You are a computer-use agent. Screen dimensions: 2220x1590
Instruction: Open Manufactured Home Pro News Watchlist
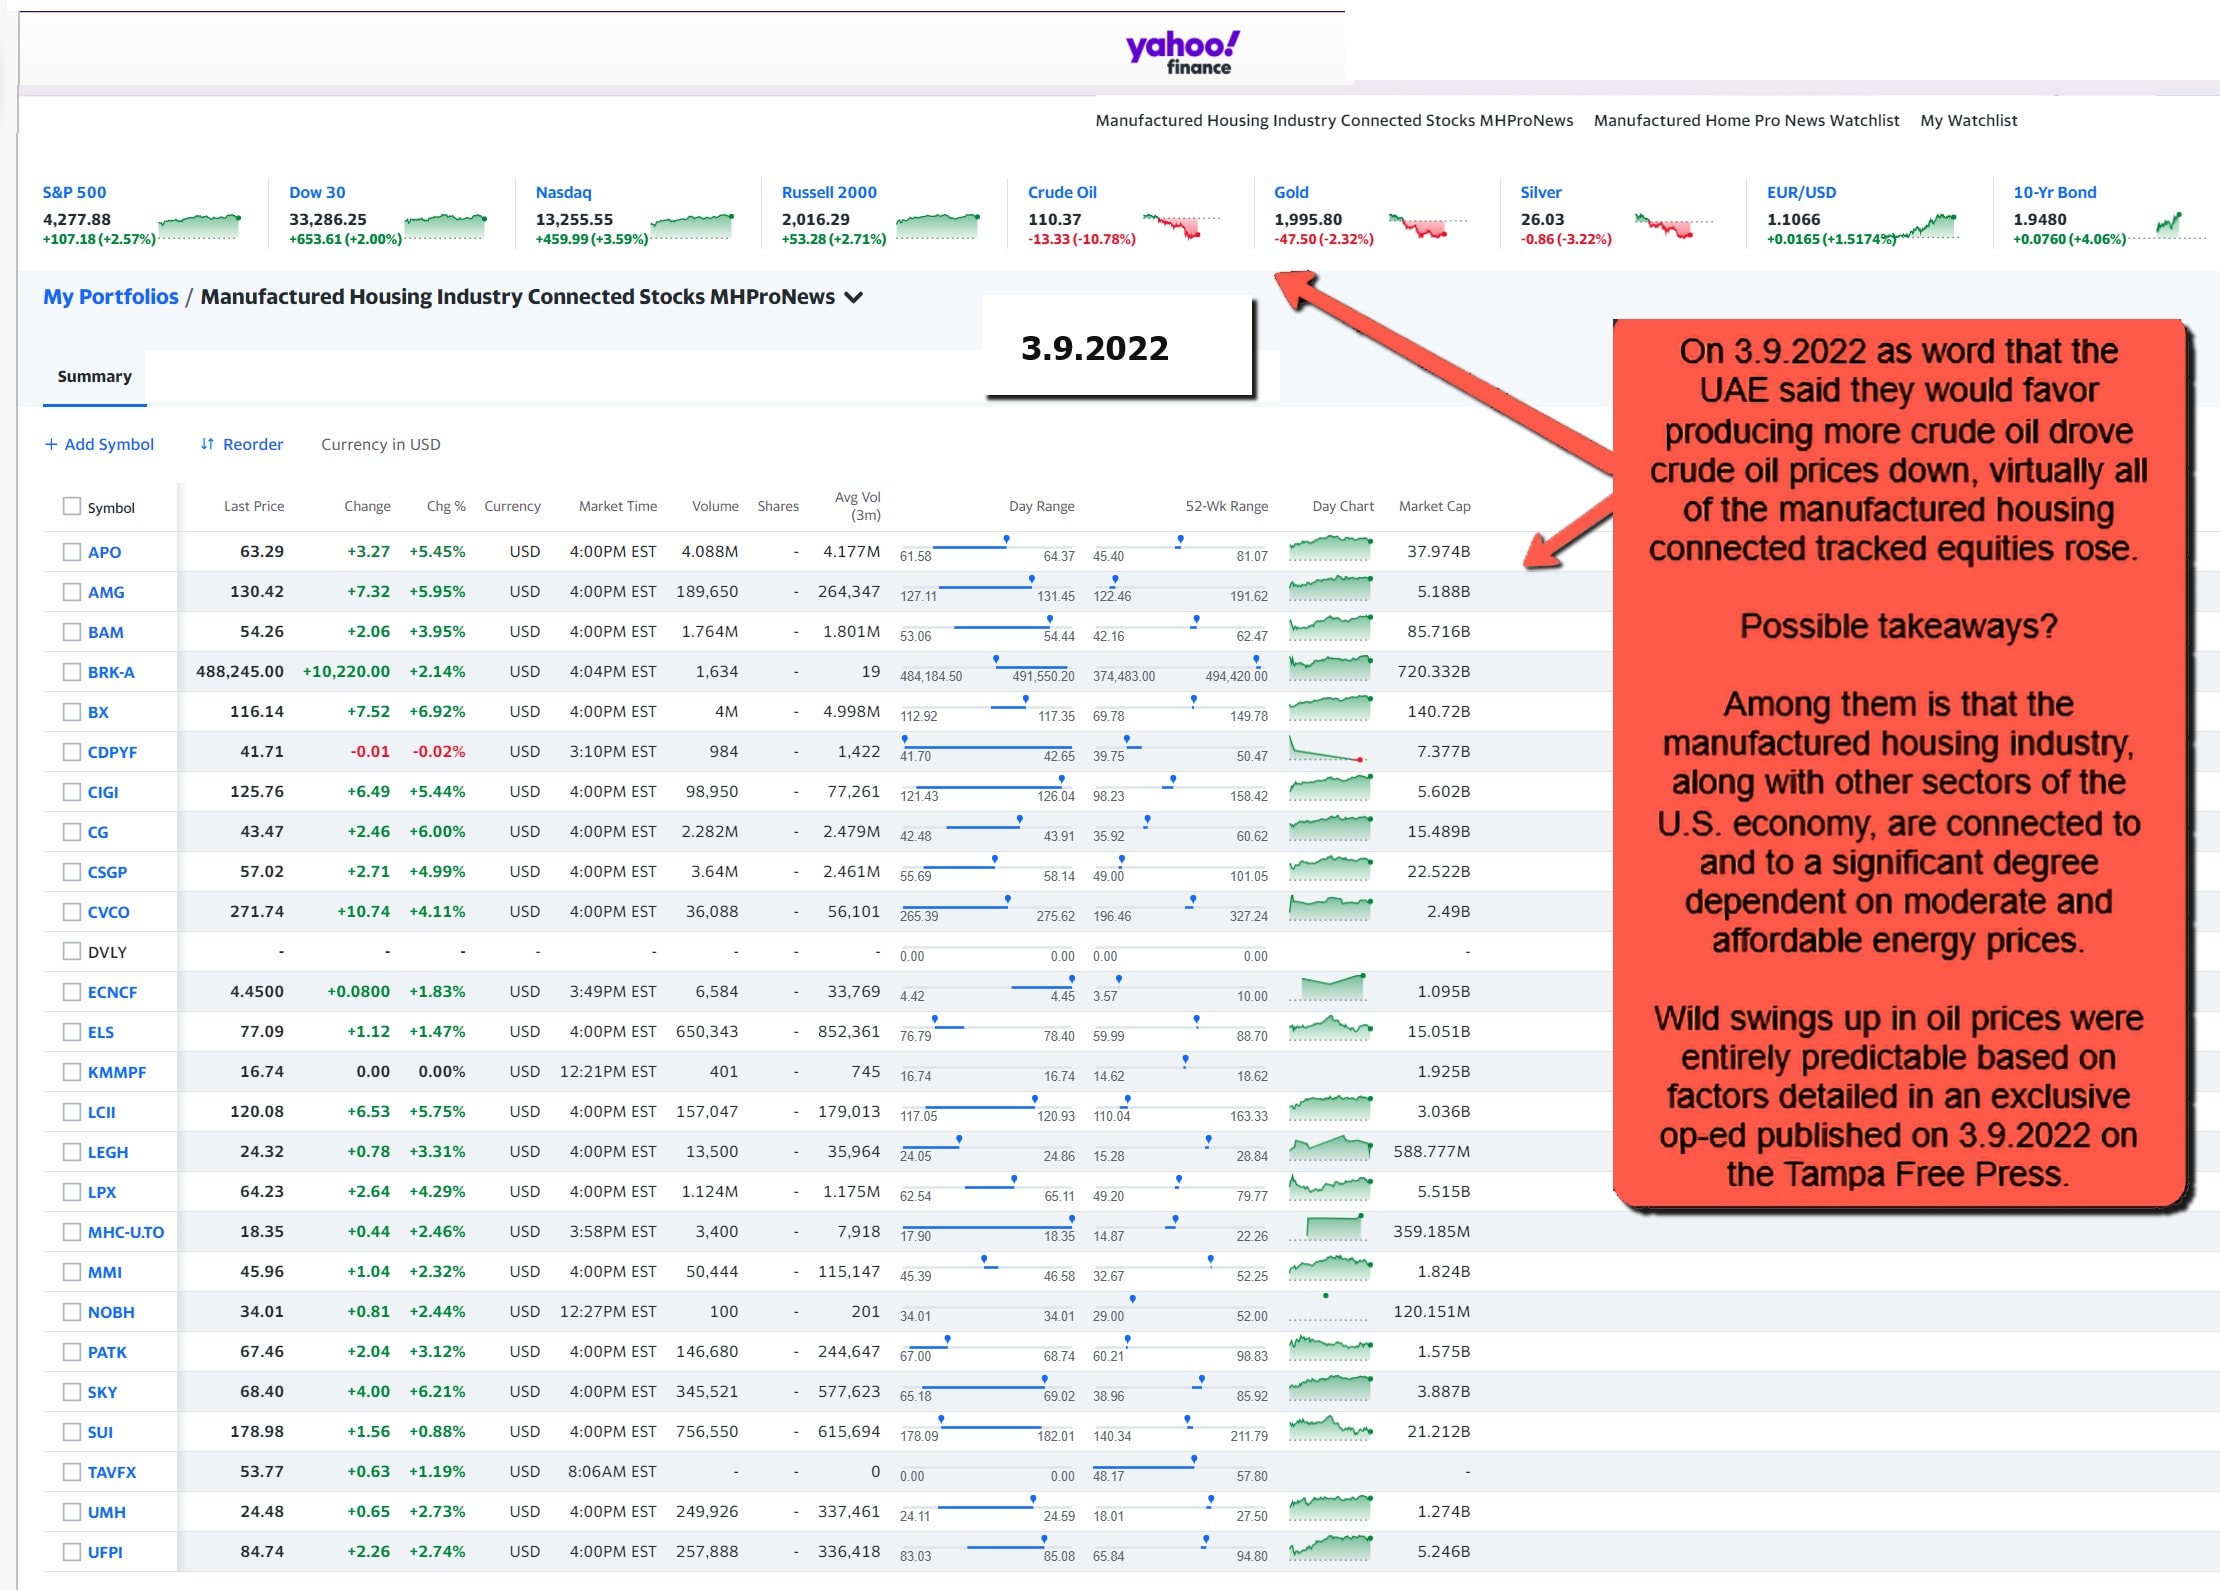(x=1746, y=120)
